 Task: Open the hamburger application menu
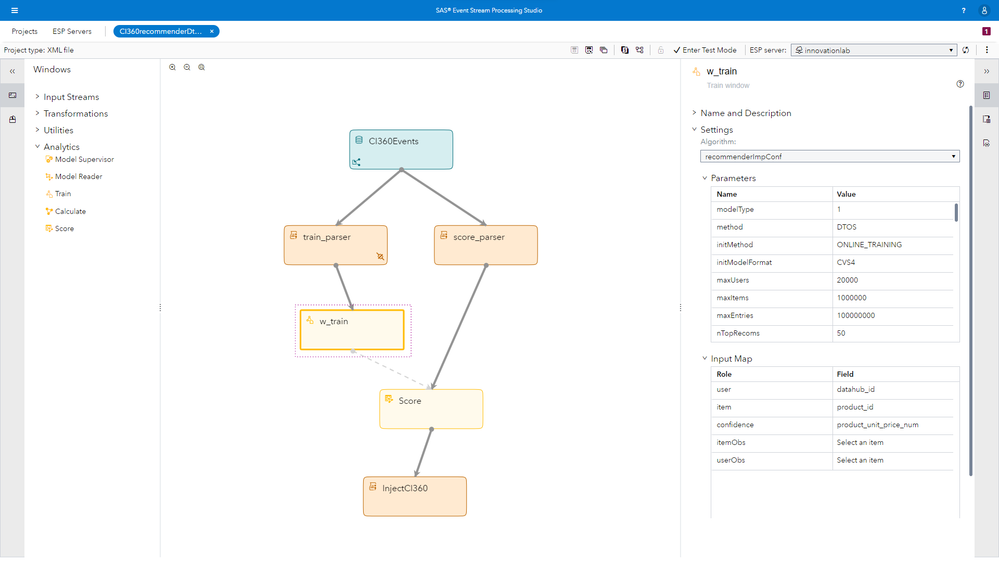[14, 10]
